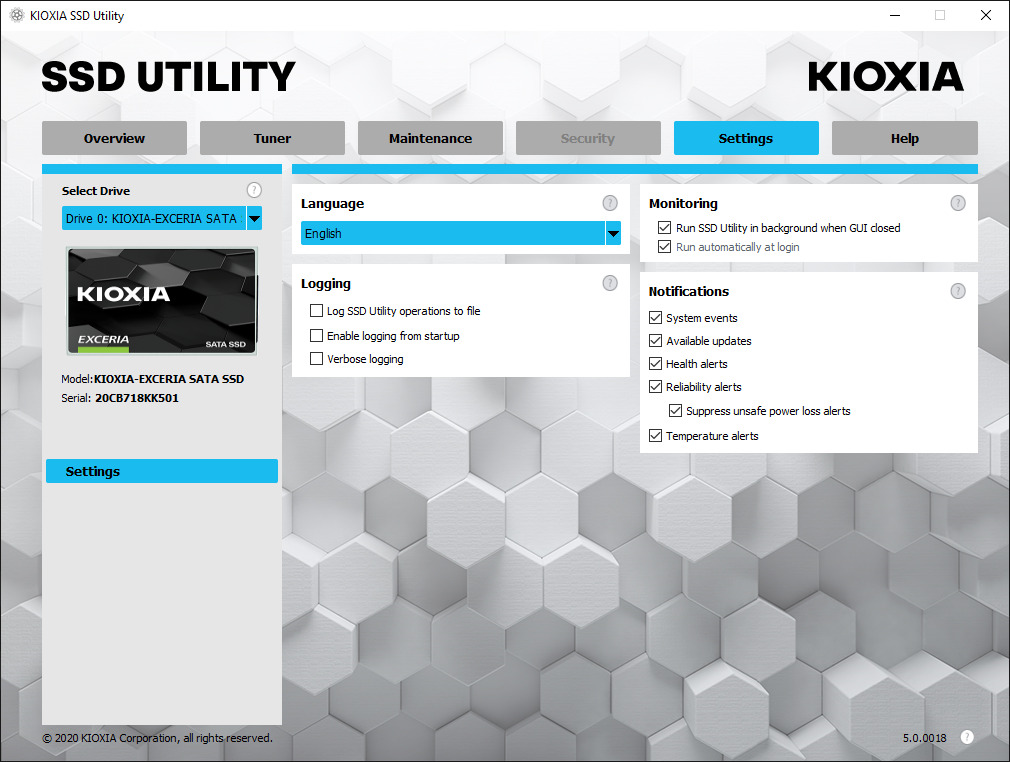Switch to the Overview tab
The width and height of the screenshot is (1010, 762).
114,138
